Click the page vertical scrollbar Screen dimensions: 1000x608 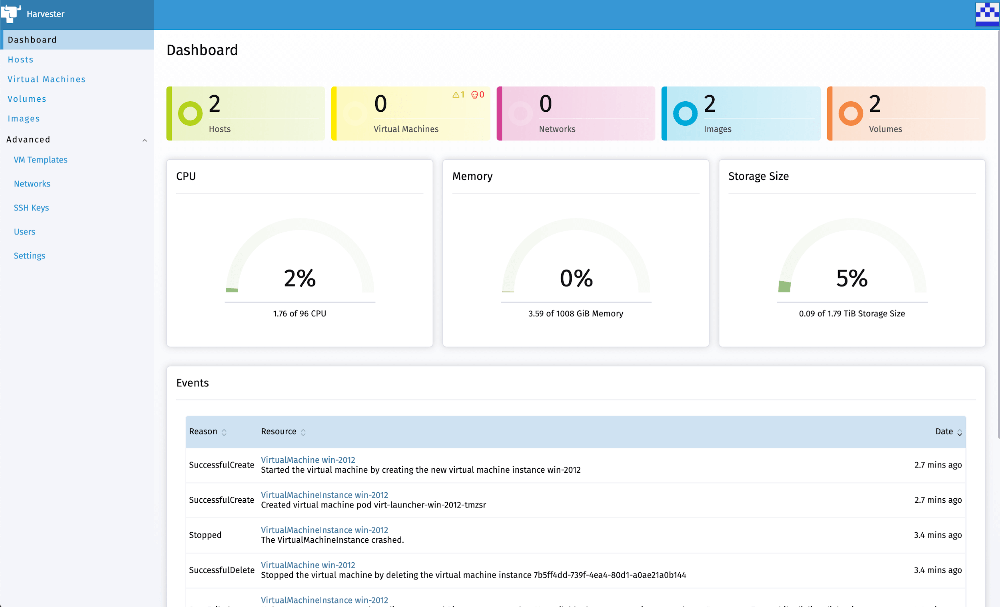click(x=995, y=300)
